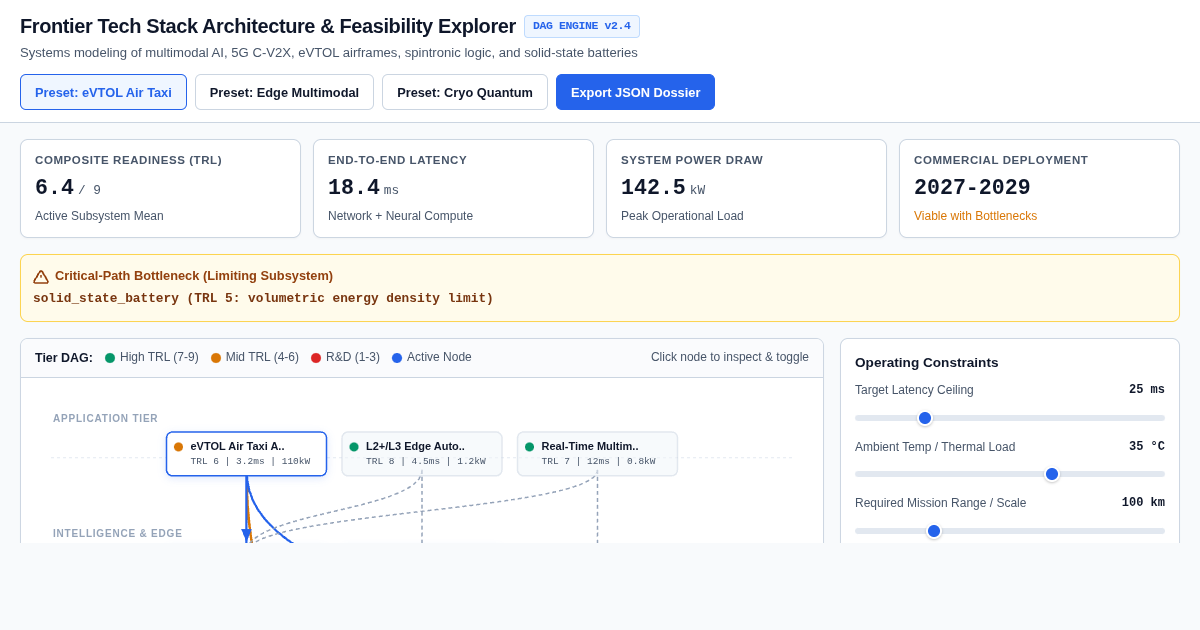Image resolution: width=1200 pixels, height=630 pixels.
Task: Click the Active Node blue legend dot
Action: pyautogui.click(x=397, y=358)
